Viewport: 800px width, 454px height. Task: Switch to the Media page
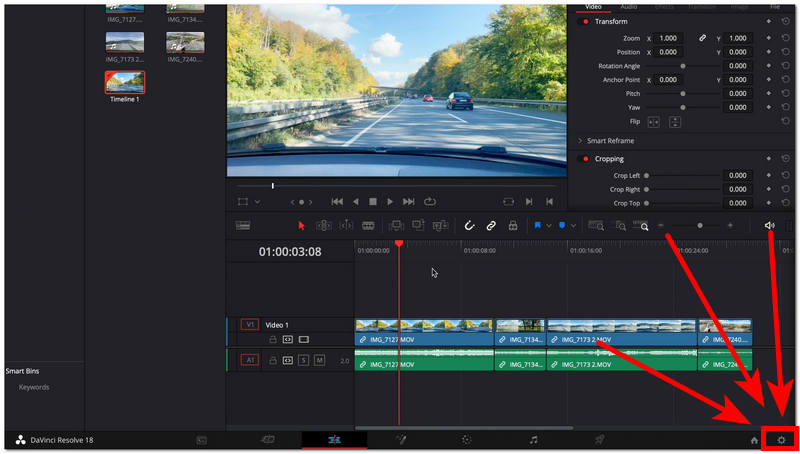202,440
